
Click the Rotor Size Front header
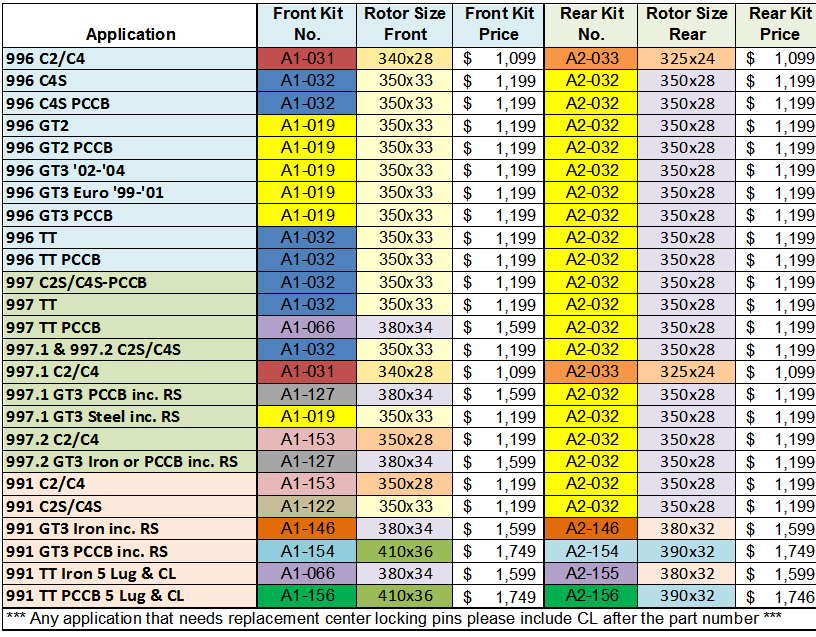[x=405, y=26]
